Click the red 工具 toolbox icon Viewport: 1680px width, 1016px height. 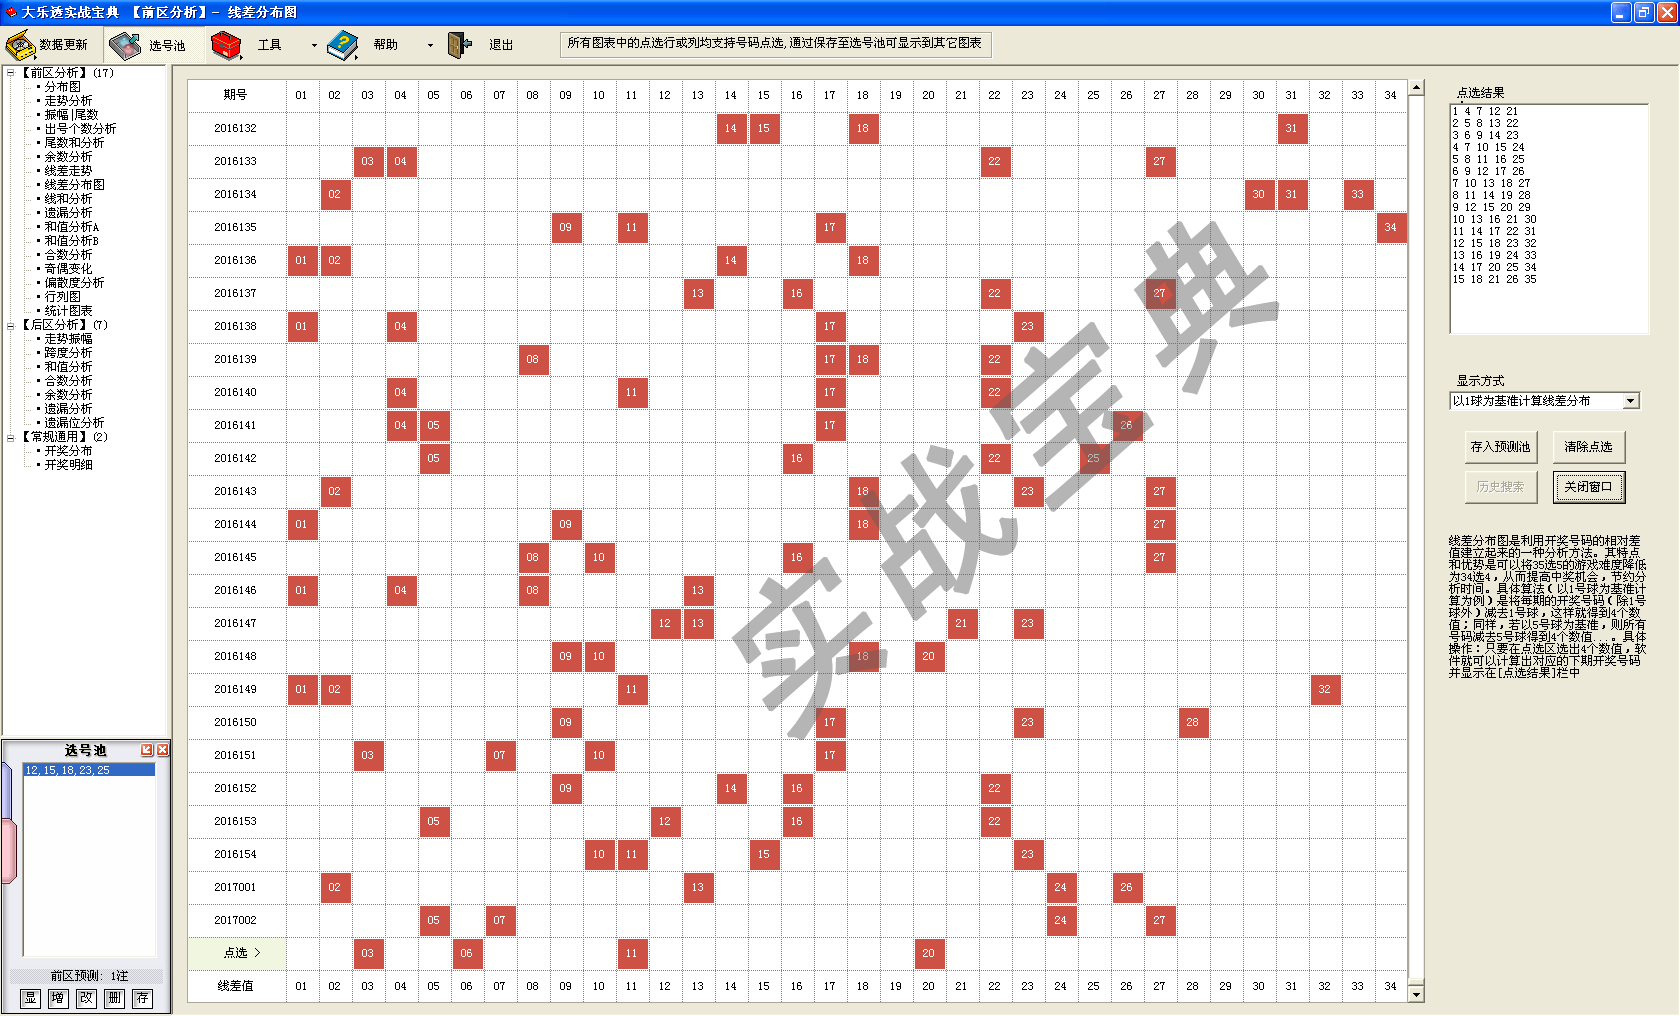[227, 45]
